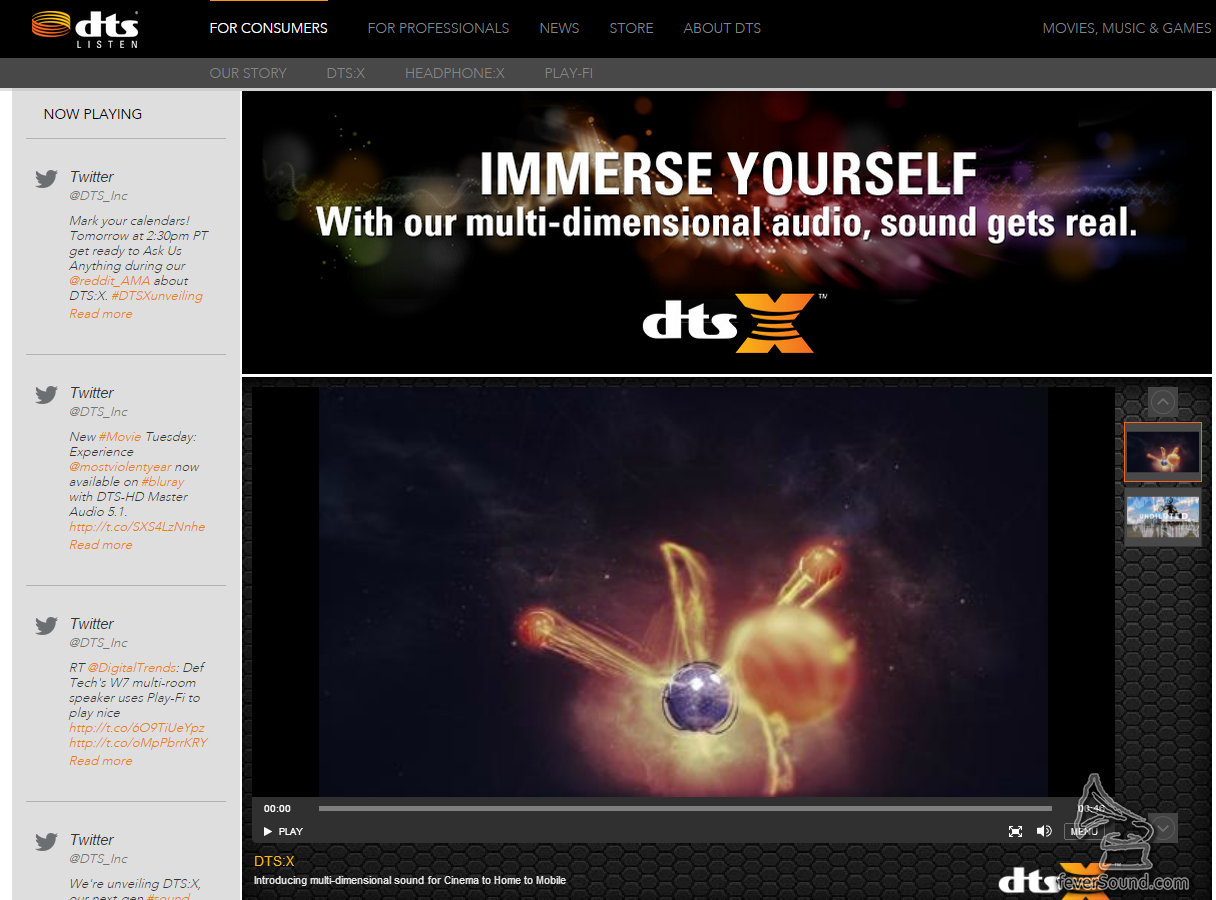Start the video with the Play button
1216x900 pixels.
tap(283, 831)
